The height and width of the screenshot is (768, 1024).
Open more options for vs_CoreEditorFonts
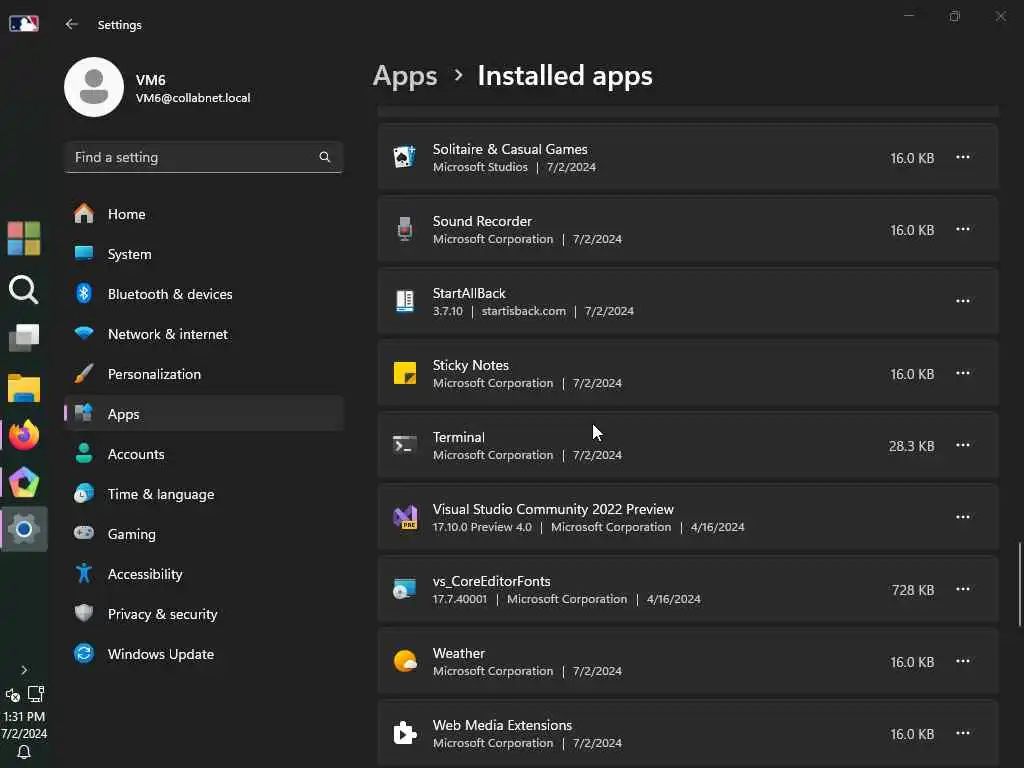(x=962, y=589)
